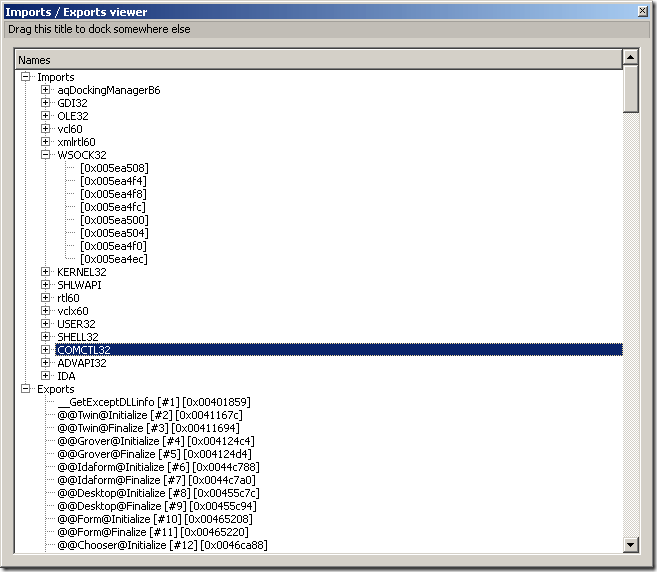The width and height of the screenshot is (657, 572).
Task: Collapse the WSOCK32 import node
Action: (46, 155)
